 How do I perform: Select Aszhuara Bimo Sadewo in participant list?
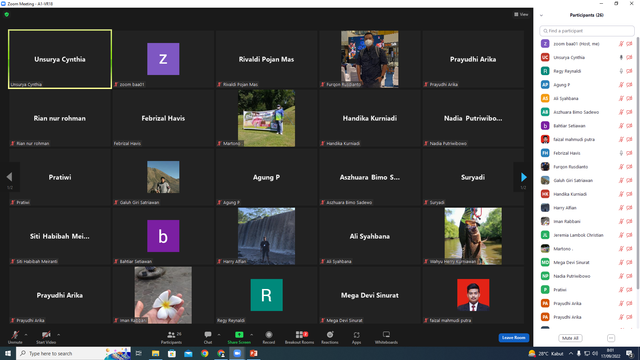(587, 112)
